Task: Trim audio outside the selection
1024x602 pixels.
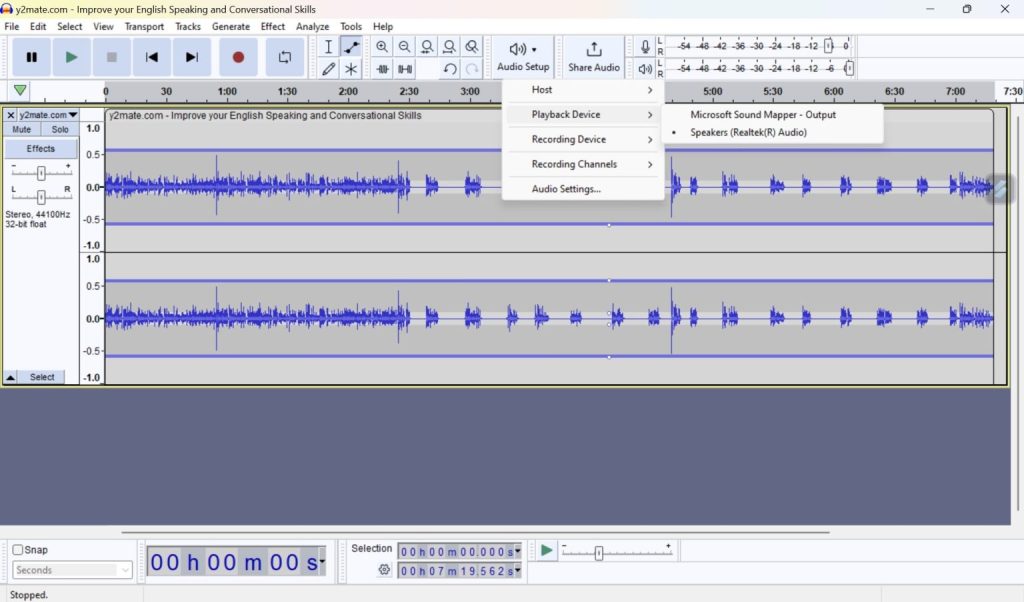Action: pyautogui.click(x=383, y=68)
